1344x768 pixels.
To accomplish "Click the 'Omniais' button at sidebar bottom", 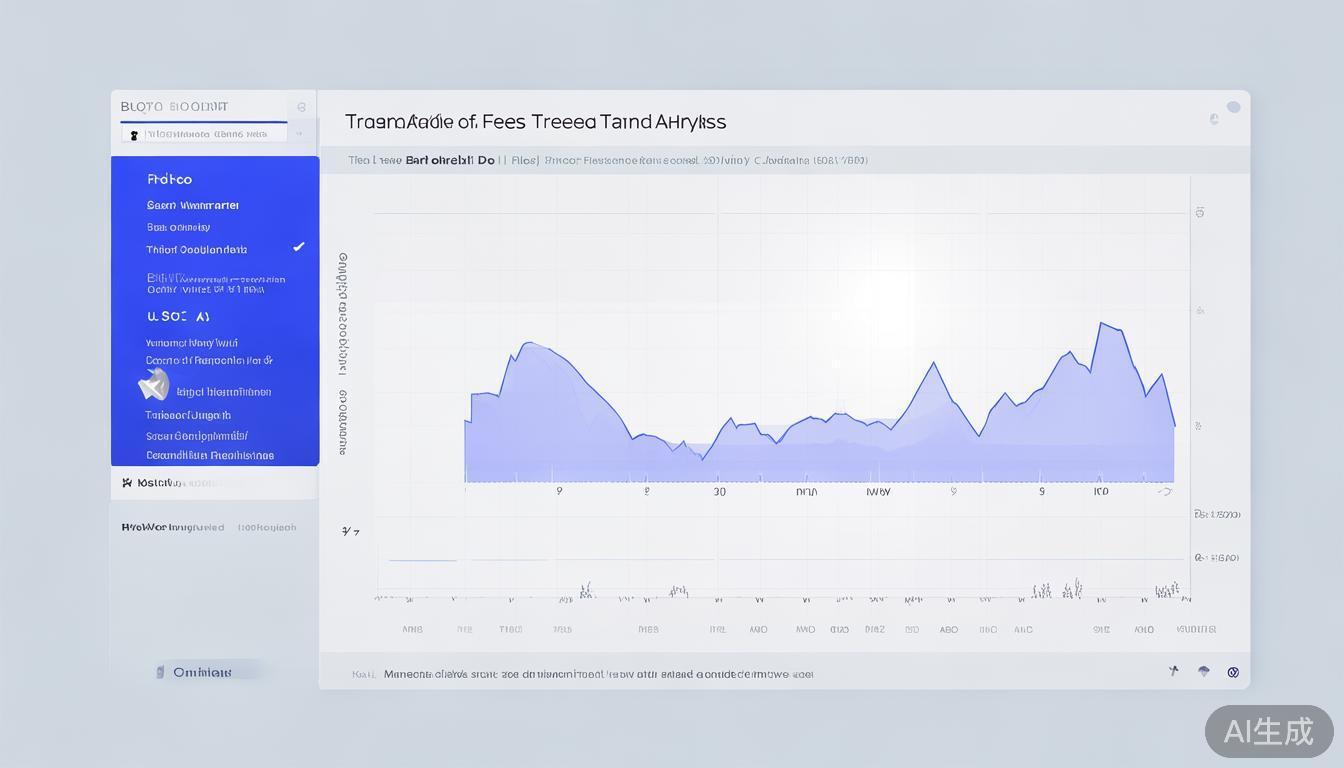I will [201, 672].
